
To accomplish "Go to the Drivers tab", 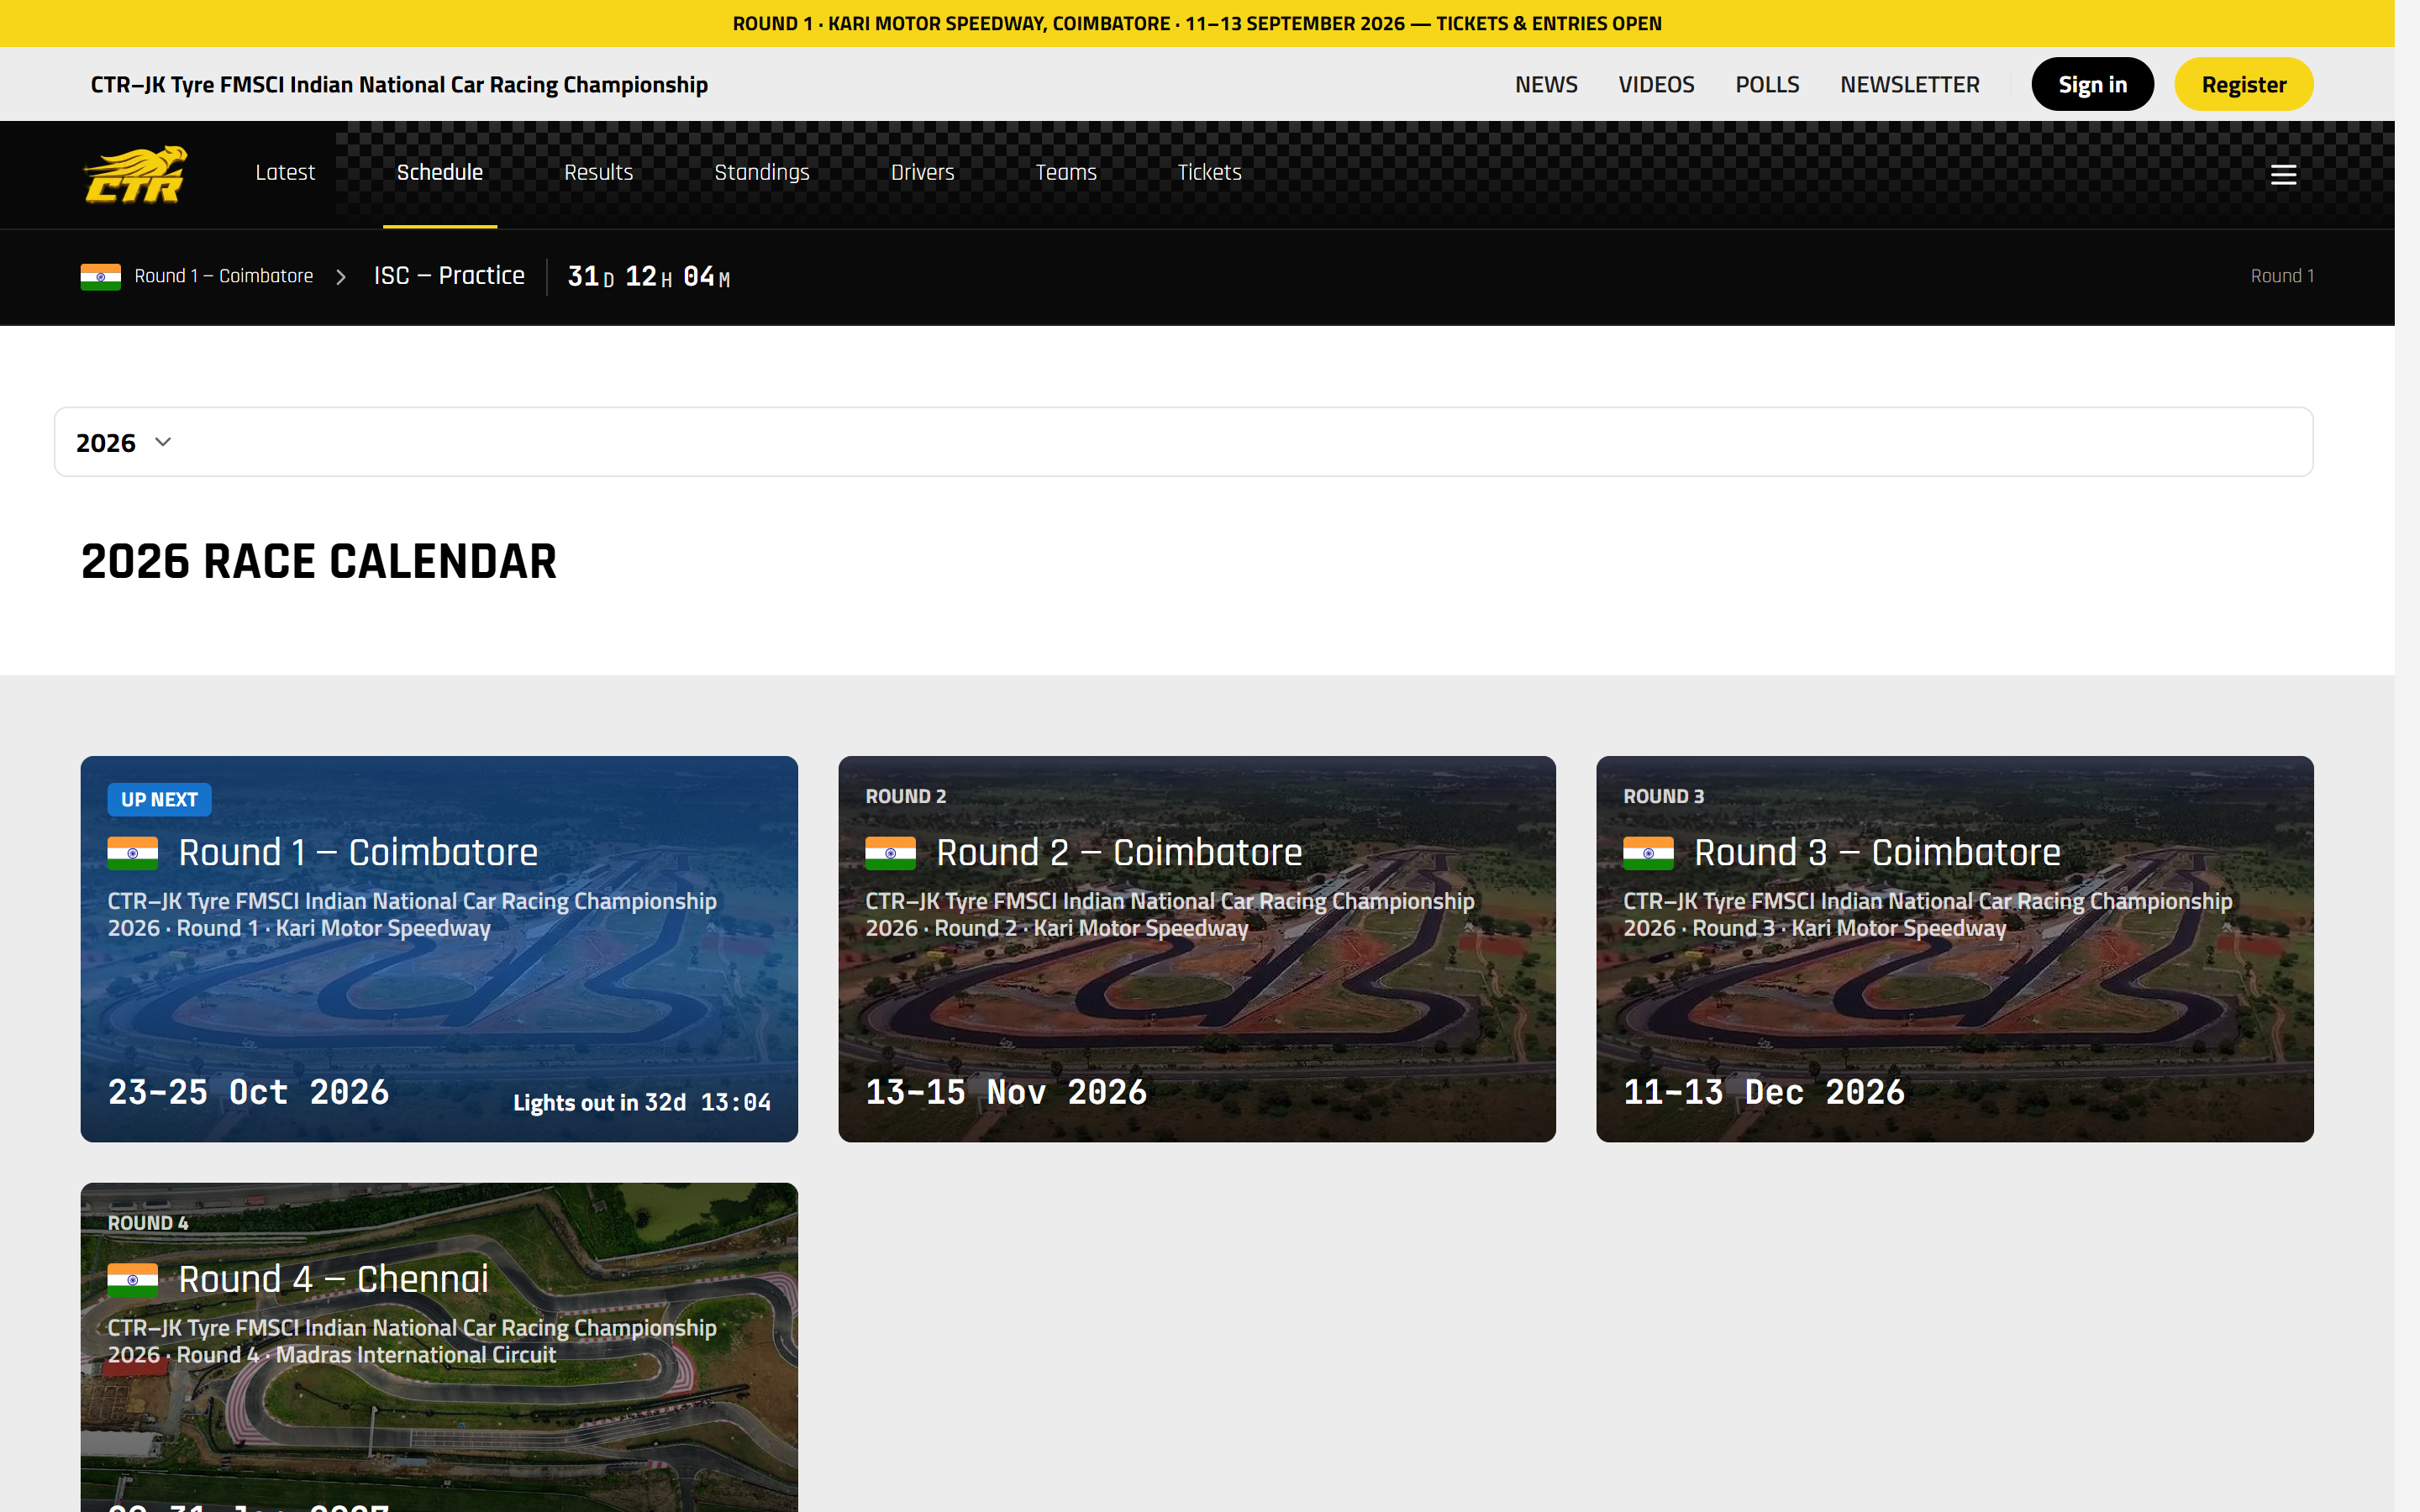I will tap(922, 173).
